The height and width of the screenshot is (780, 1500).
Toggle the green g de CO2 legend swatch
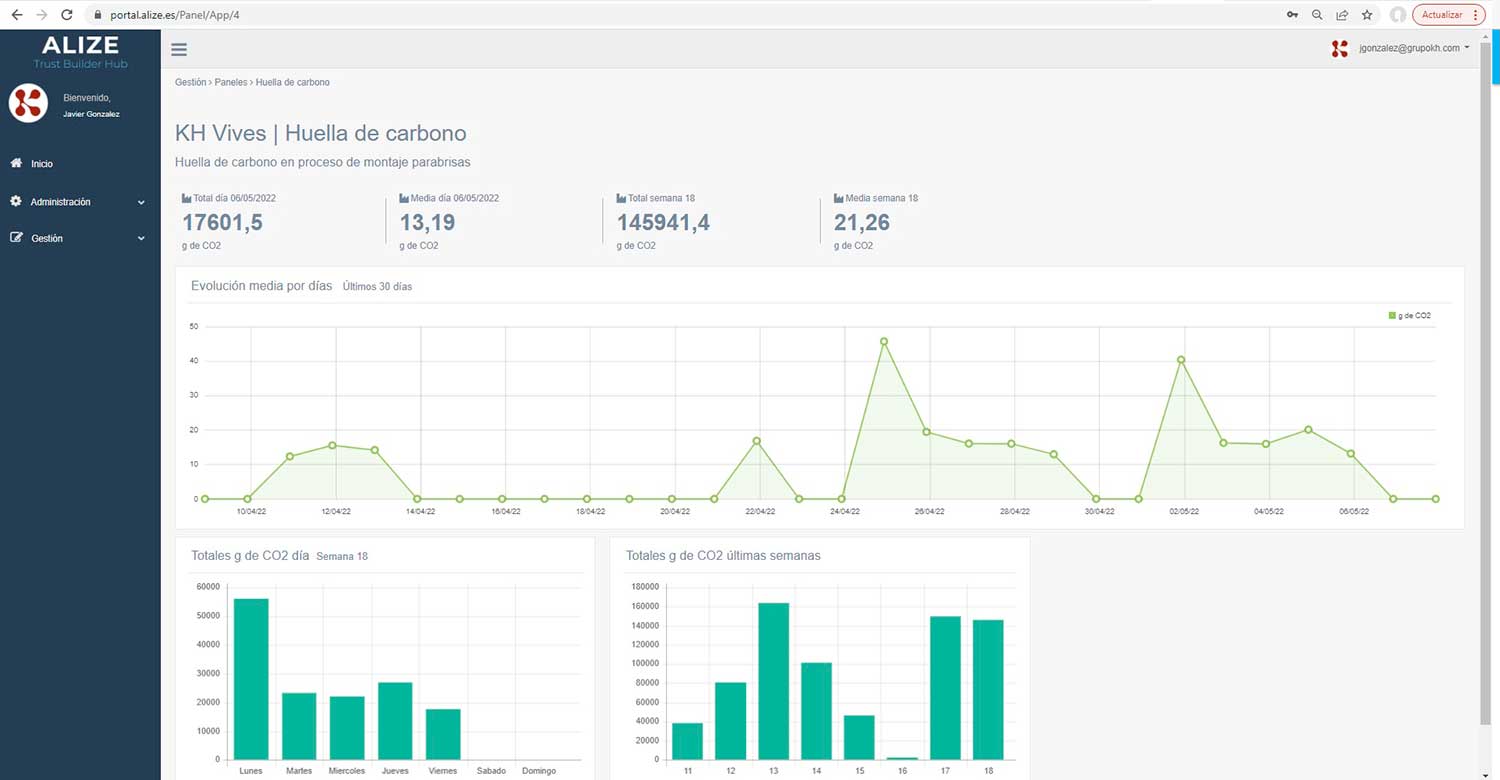tap(1392, 315)
